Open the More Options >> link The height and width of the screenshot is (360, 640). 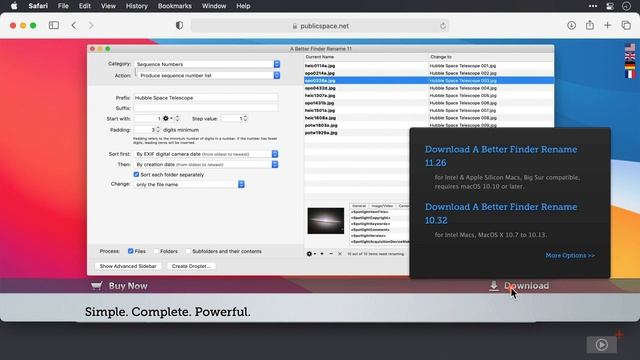570,256
